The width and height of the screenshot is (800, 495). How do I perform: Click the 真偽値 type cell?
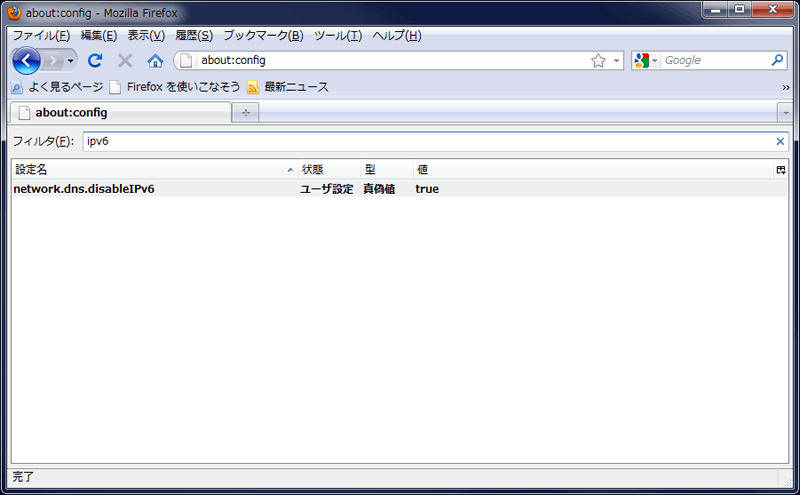[379, 189]
